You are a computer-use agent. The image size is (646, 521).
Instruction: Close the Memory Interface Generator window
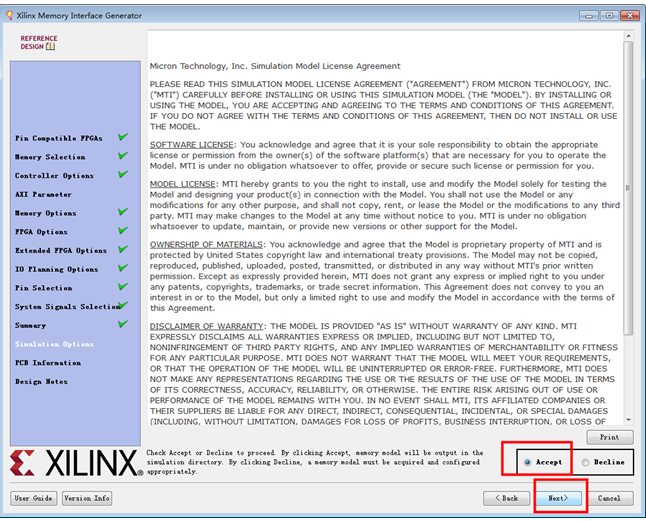[630, 16]
